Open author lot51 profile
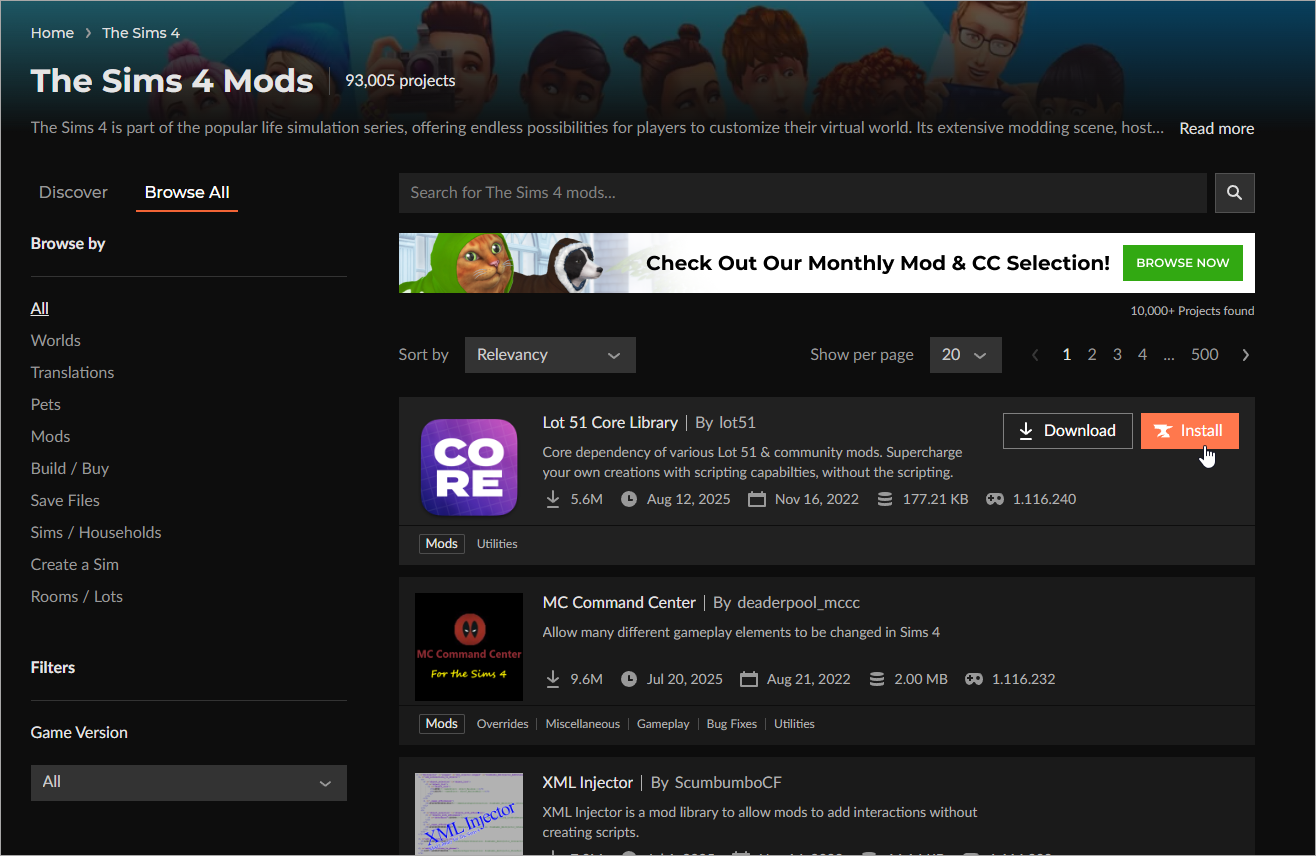This screenshot has height=856, width=1316. (737, 422)
